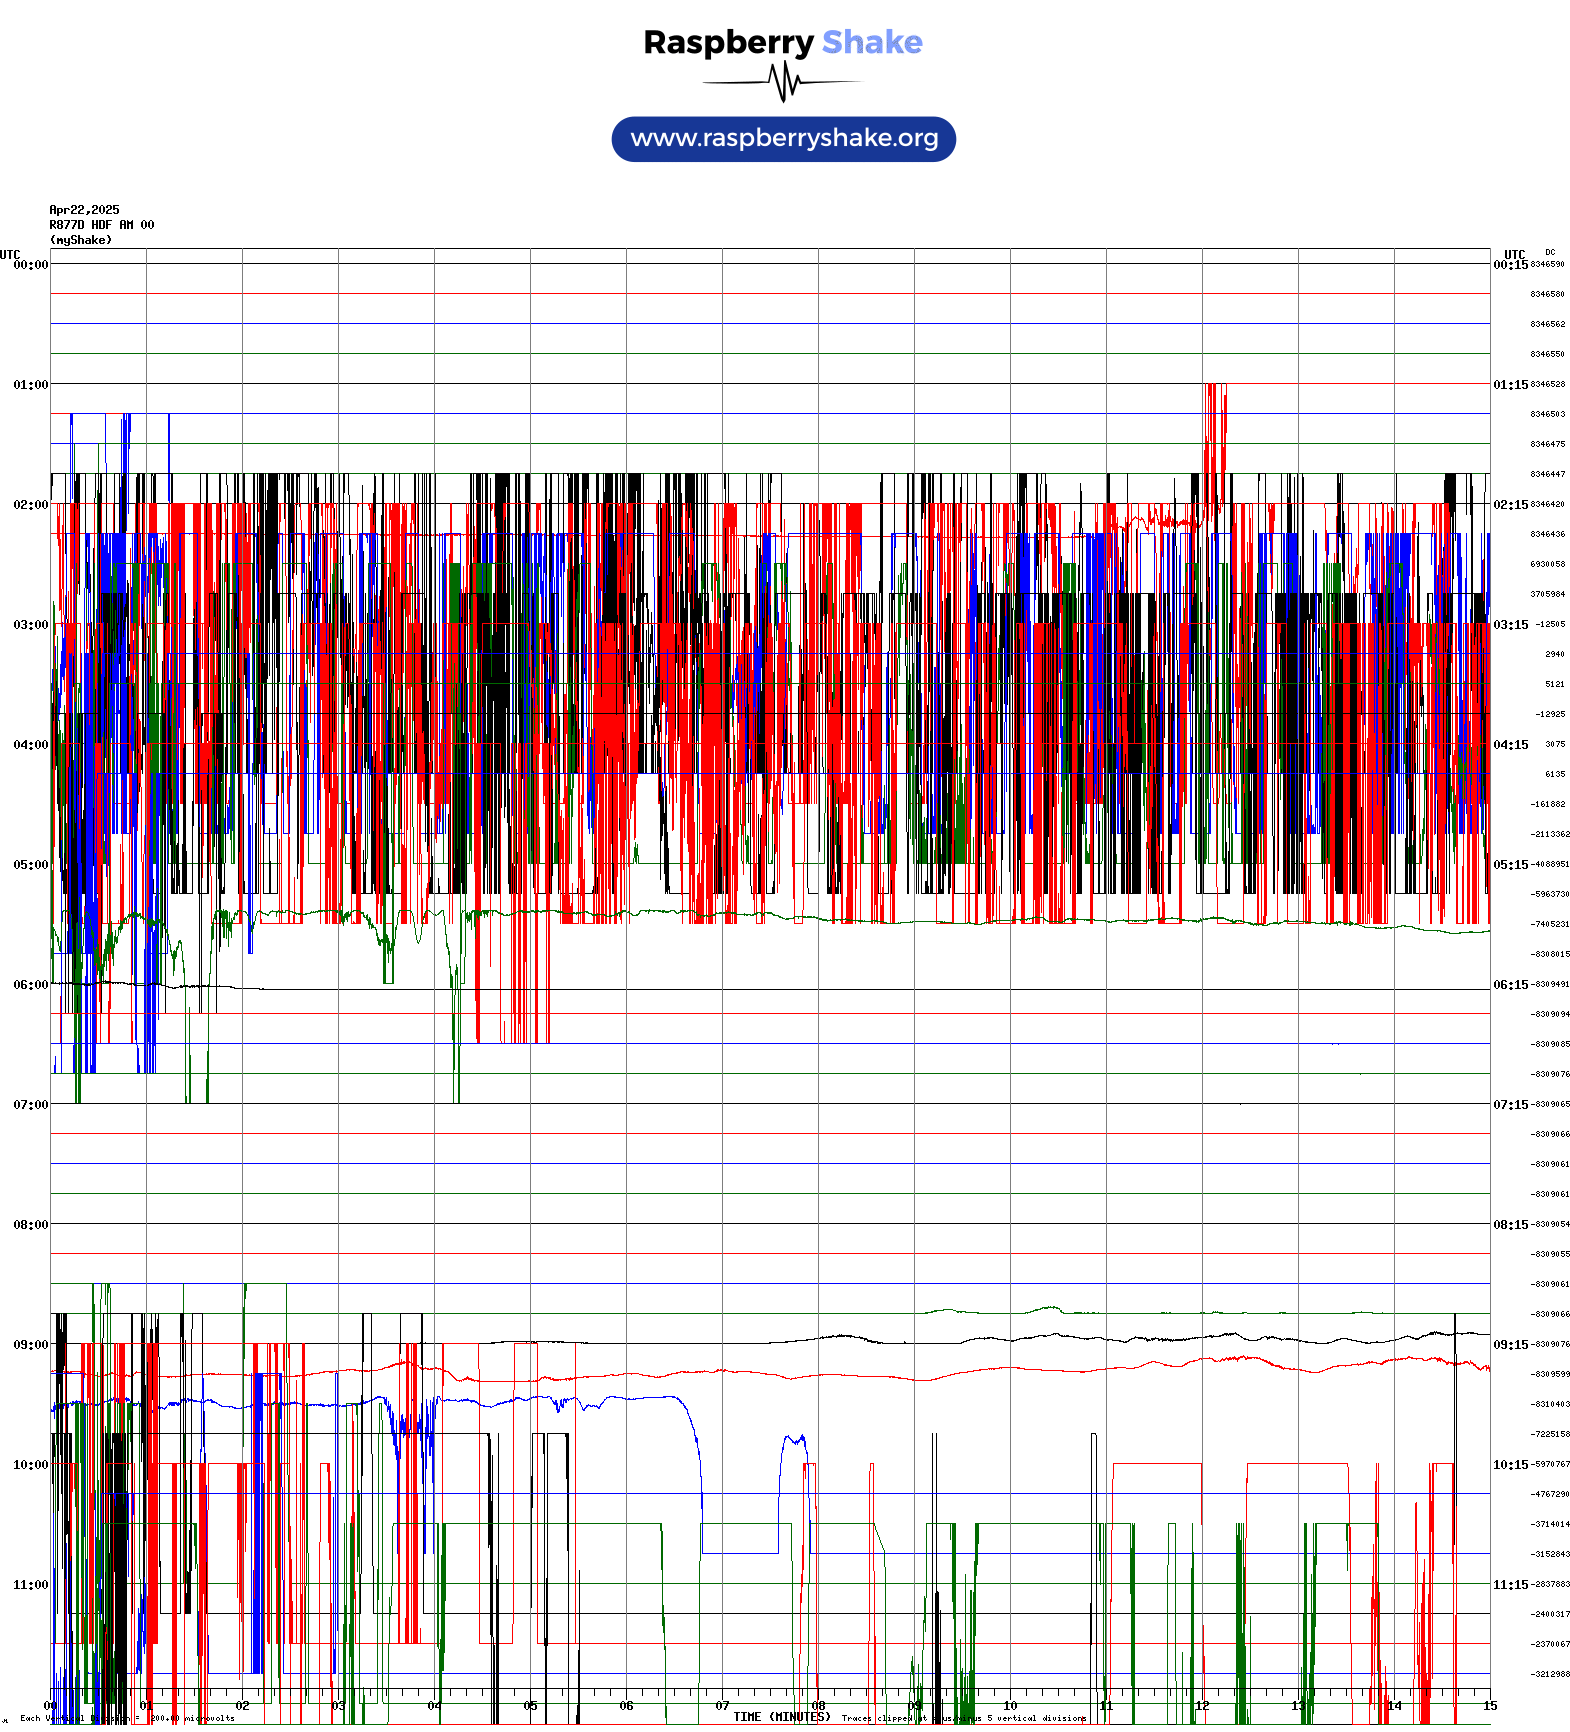Viewport: 1570px width, 1732px height.
Task: Click the 06:15 right-side time label
Action: (1510, 985)
